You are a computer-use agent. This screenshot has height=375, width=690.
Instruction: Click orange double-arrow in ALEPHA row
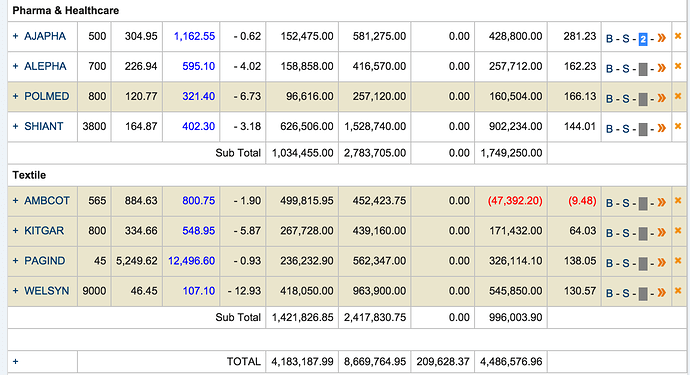tap(661, 68)
